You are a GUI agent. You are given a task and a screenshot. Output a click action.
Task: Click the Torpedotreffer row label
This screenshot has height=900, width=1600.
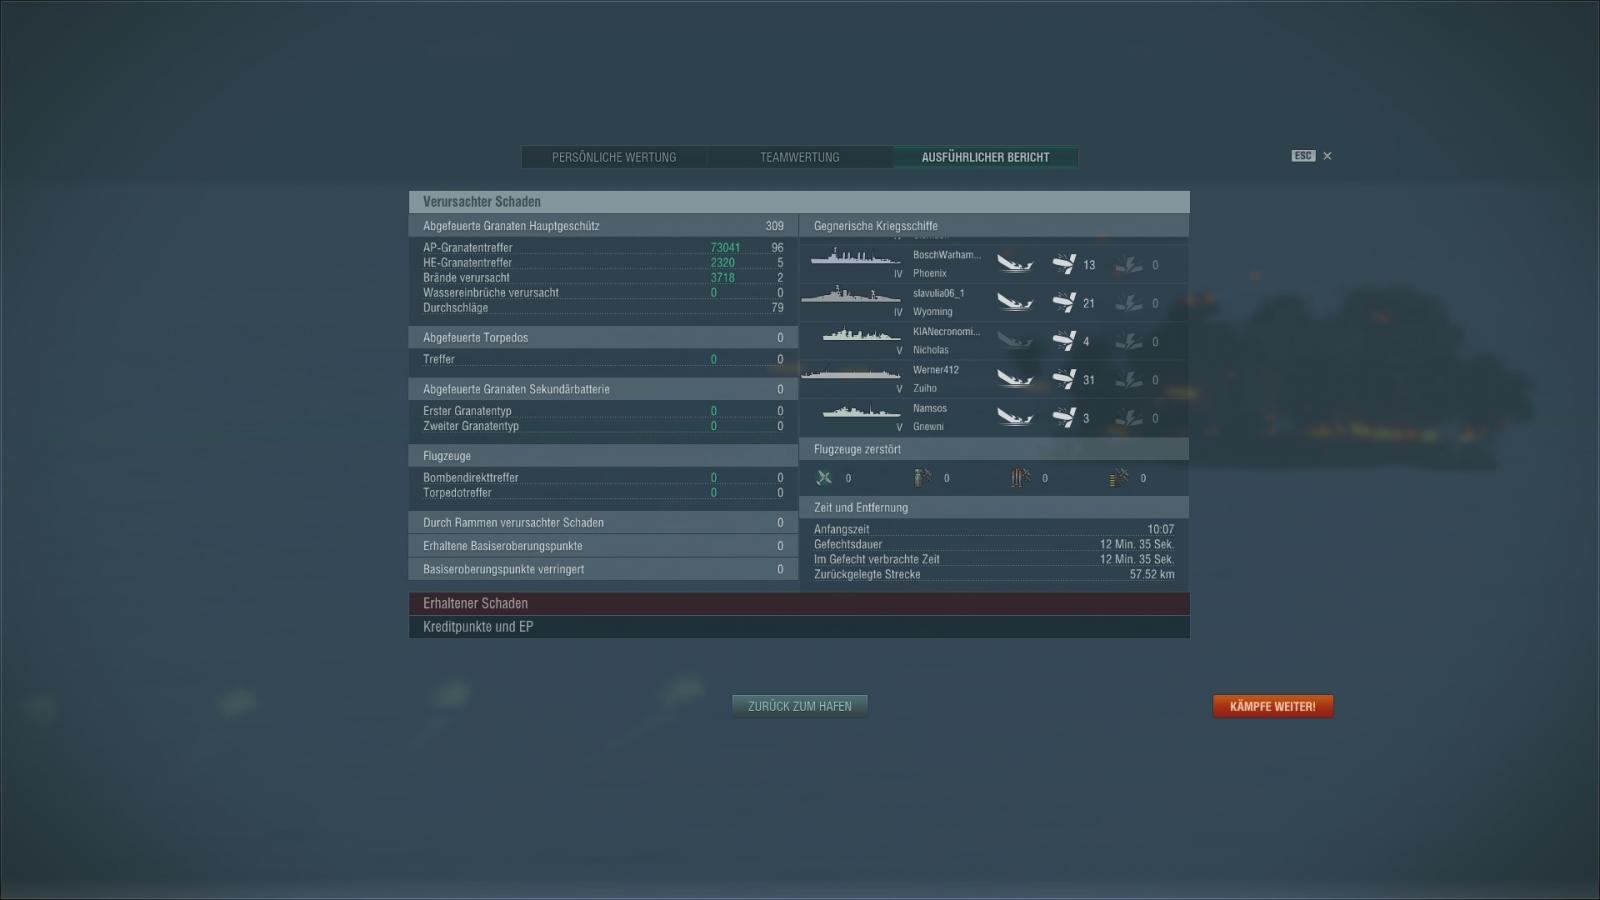[457, 493]
